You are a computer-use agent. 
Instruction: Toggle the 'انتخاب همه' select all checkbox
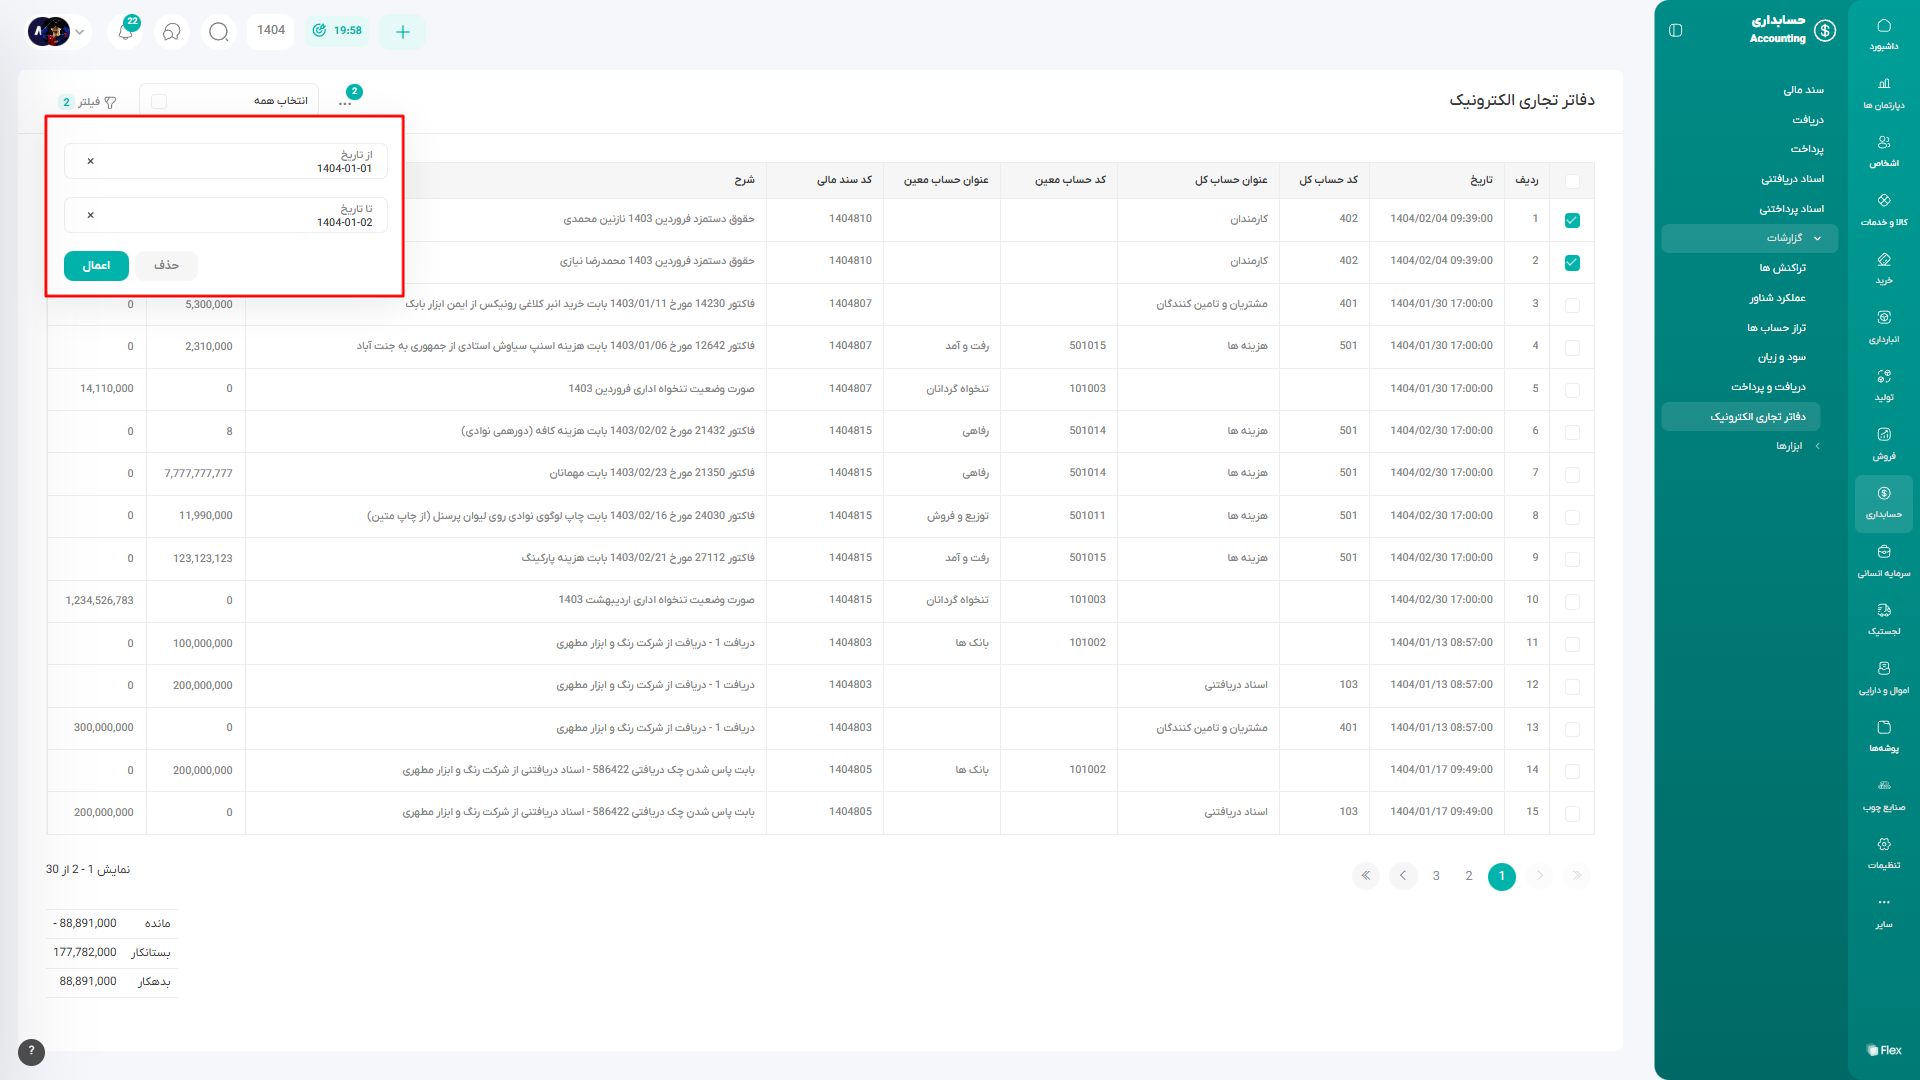159,101
